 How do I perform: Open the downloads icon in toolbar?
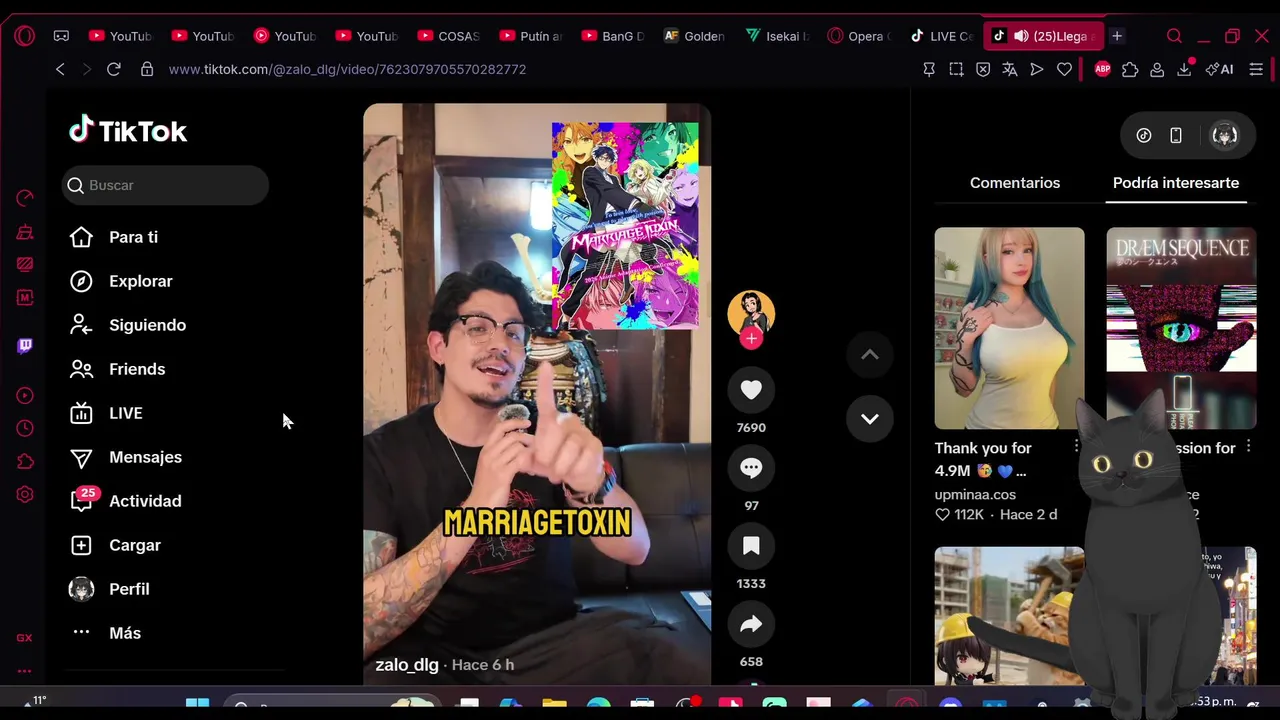[1184, 69]
